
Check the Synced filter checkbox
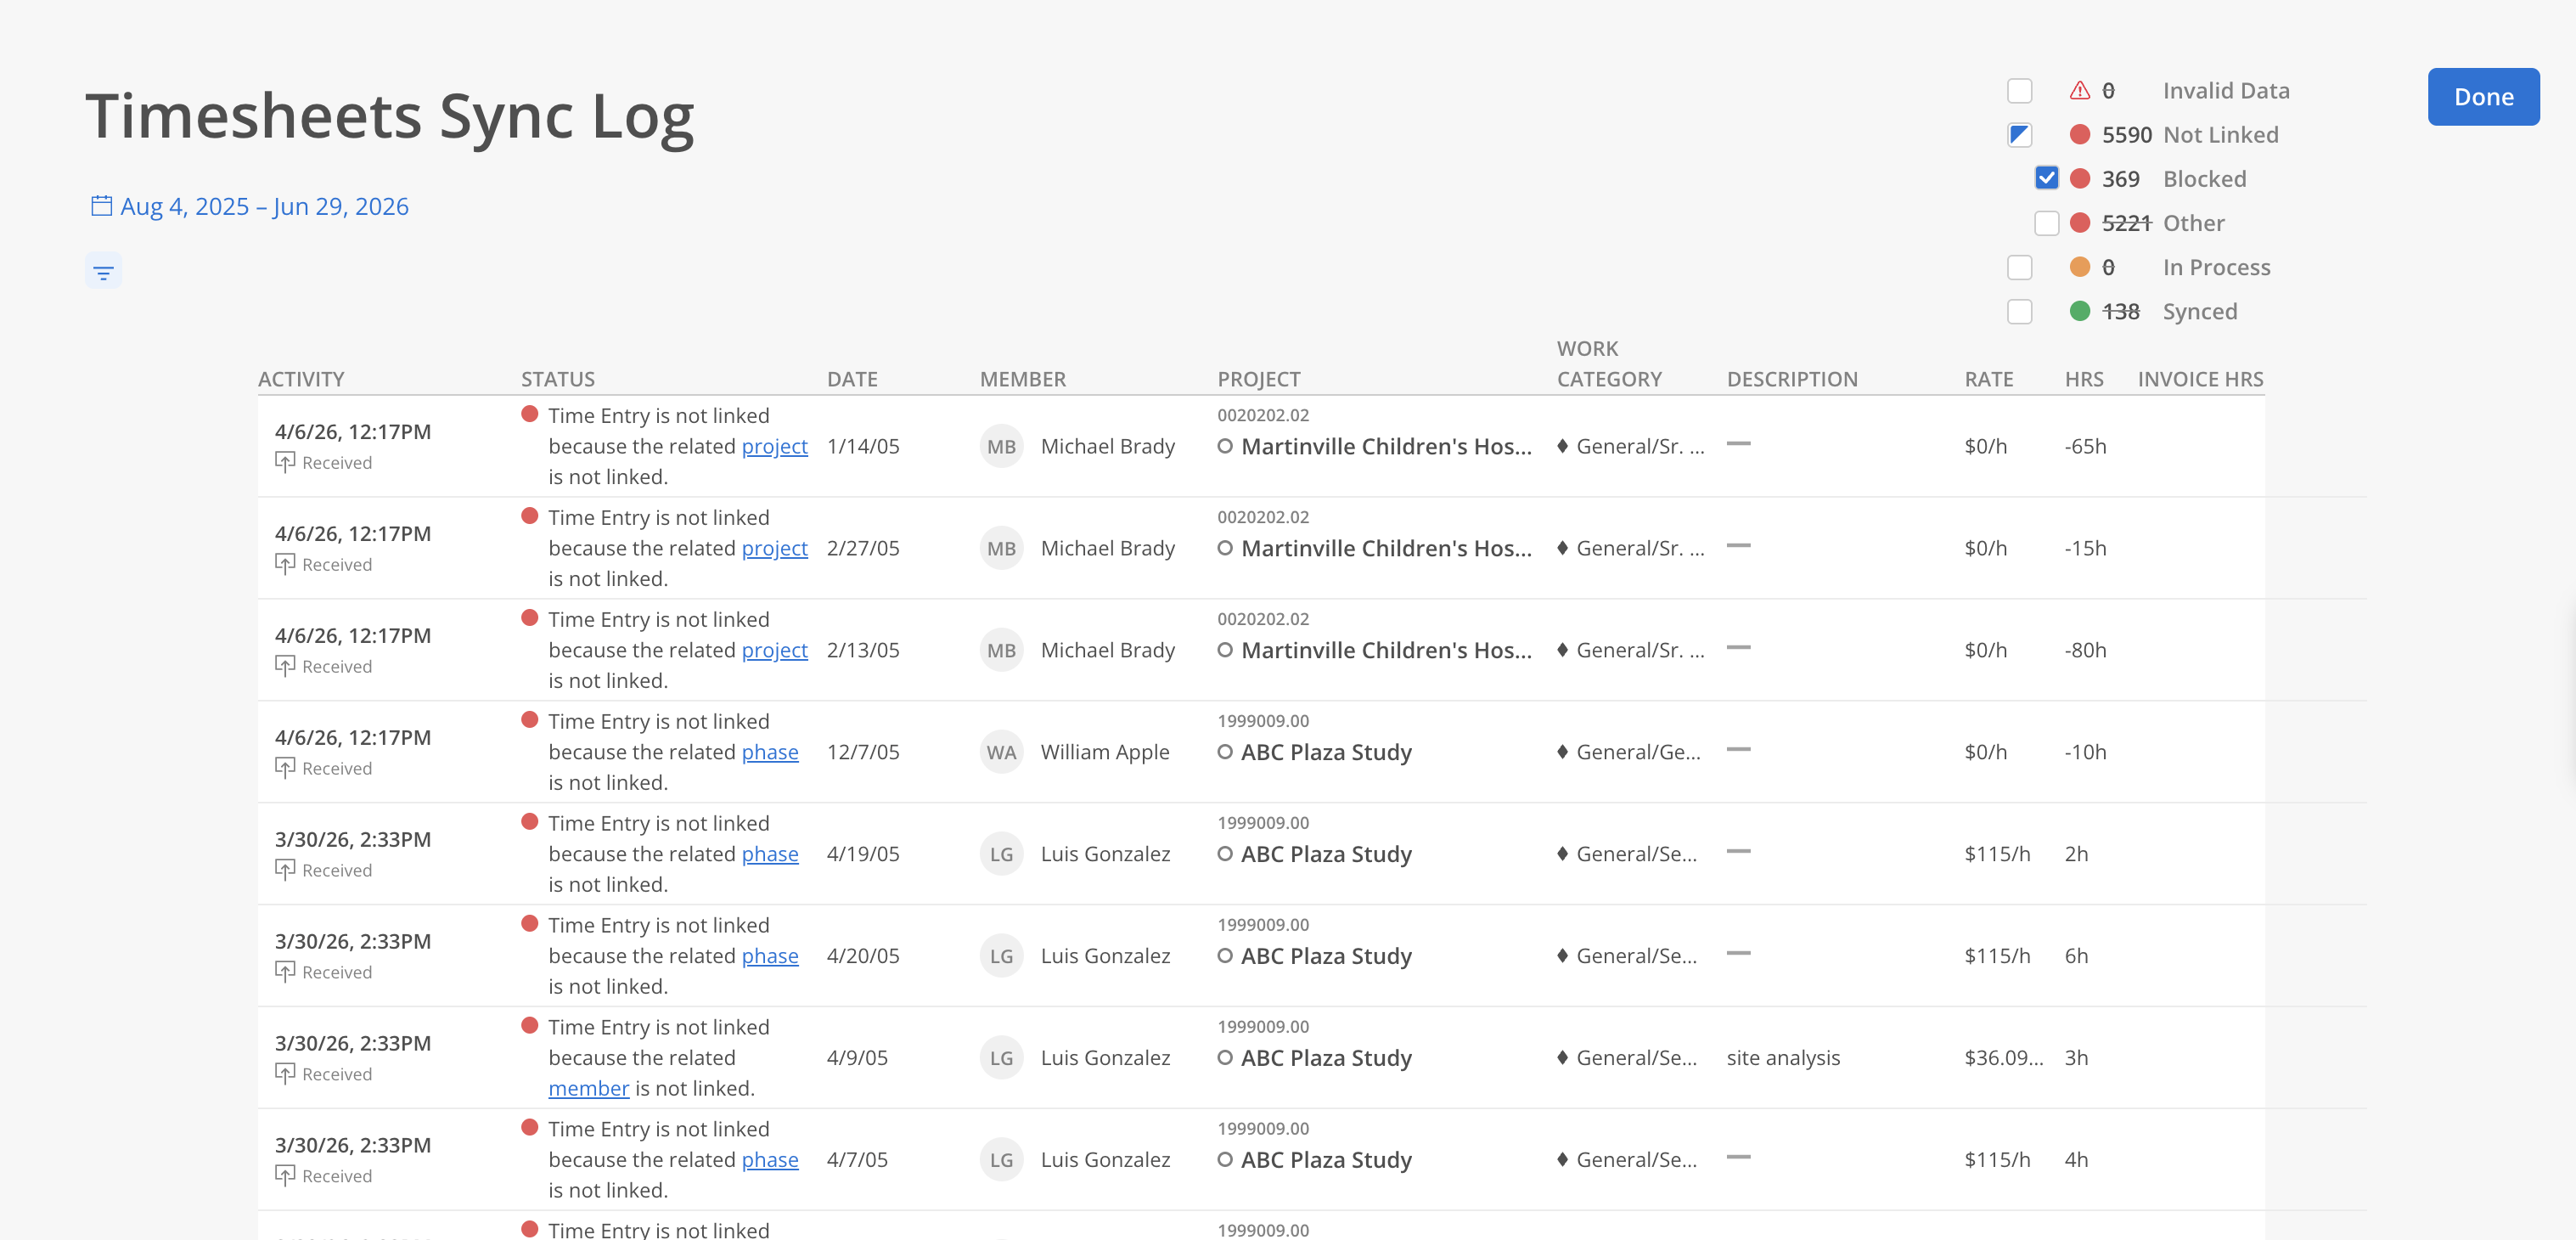pos(2019,311)
